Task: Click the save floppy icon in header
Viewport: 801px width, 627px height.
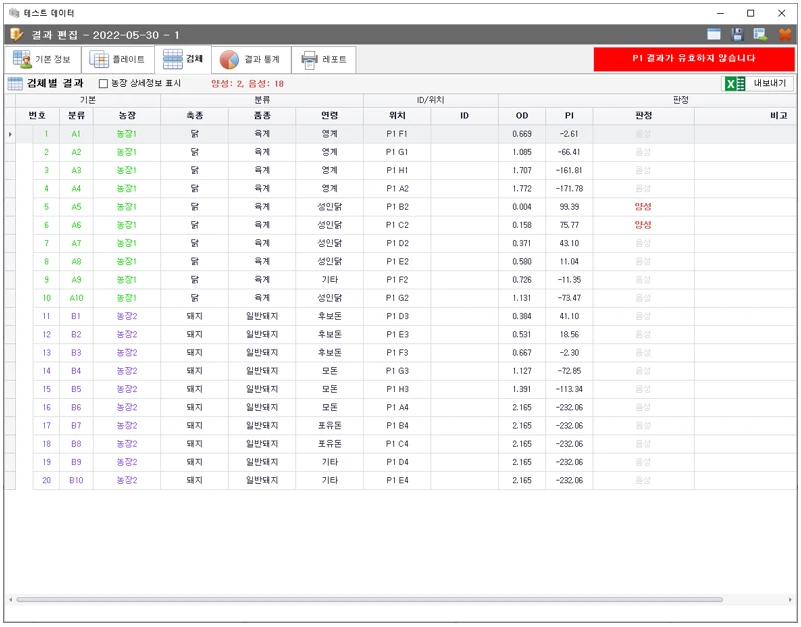Action: click(x=737, y=35)
